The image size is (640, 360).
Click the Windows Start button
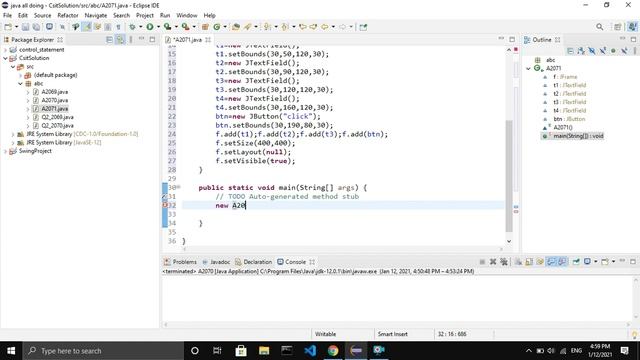(11, 351)
